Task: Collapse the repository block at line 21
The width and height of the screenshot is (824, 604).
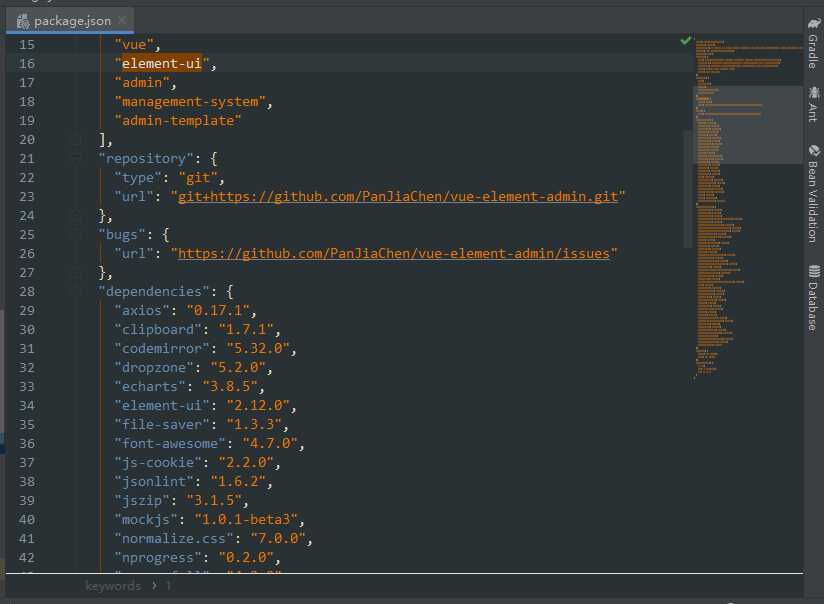Action: tap(75, 159)
